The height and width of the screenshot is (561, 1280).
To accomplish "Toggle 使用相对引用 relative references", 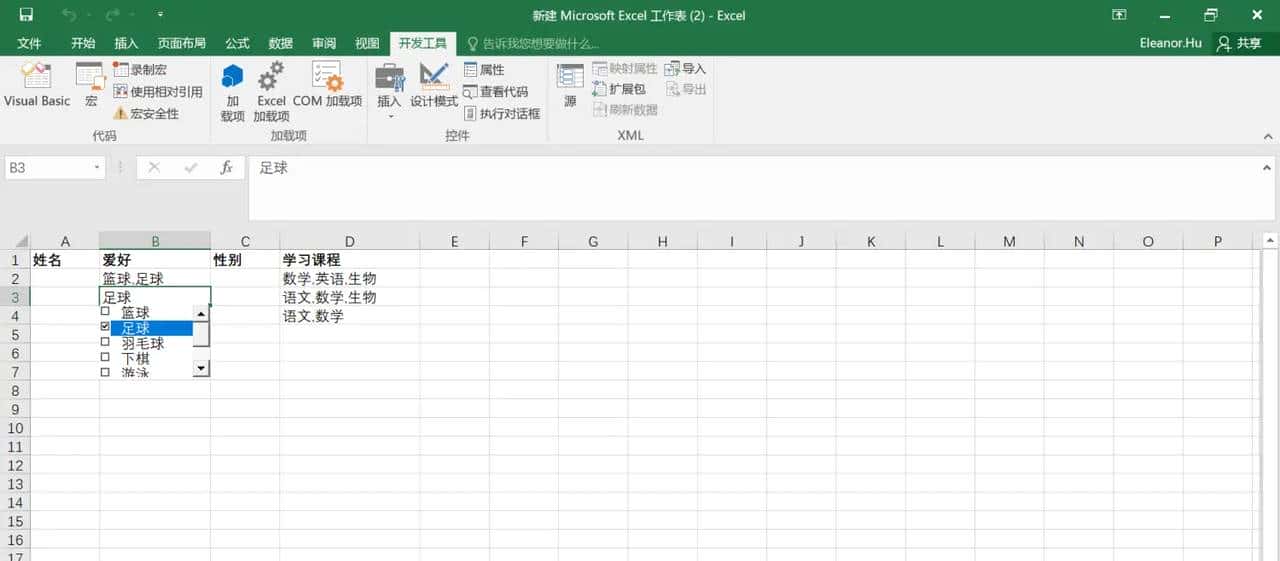I will (x=158, y=91).
